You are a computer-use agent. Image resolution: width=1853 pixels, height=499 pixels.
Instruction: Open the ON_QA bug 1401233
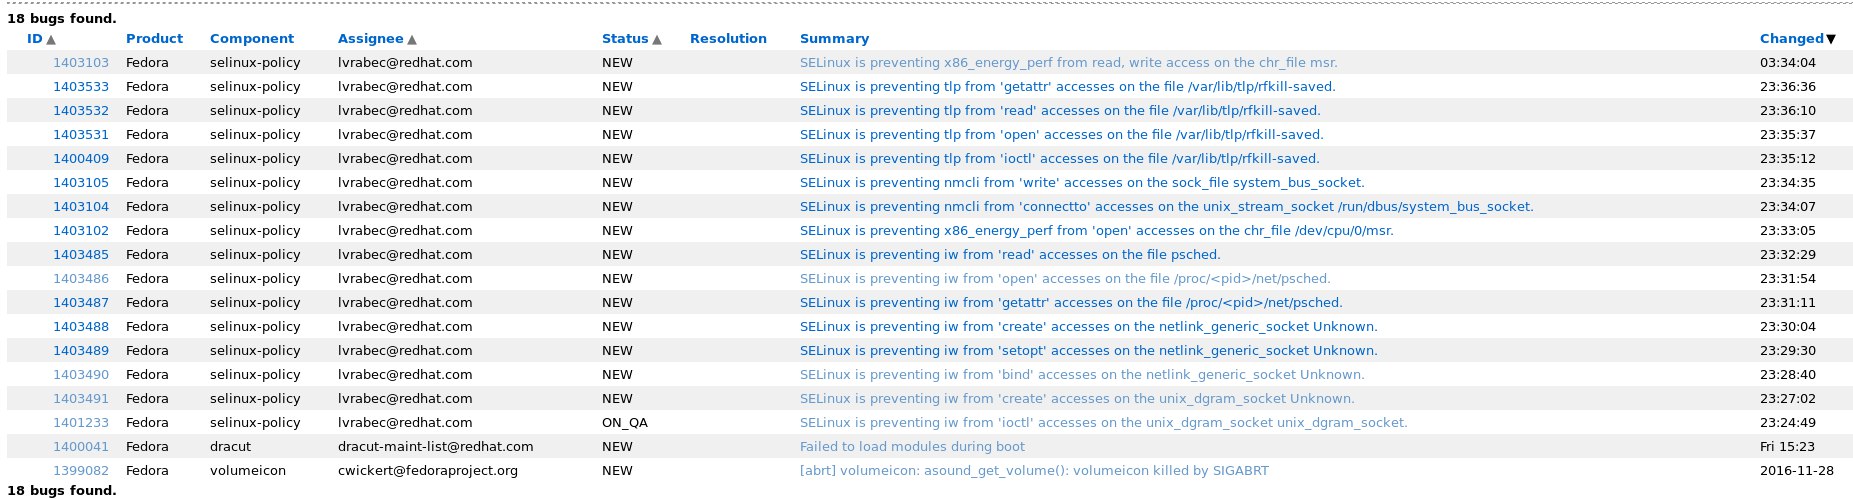(81, 422)
